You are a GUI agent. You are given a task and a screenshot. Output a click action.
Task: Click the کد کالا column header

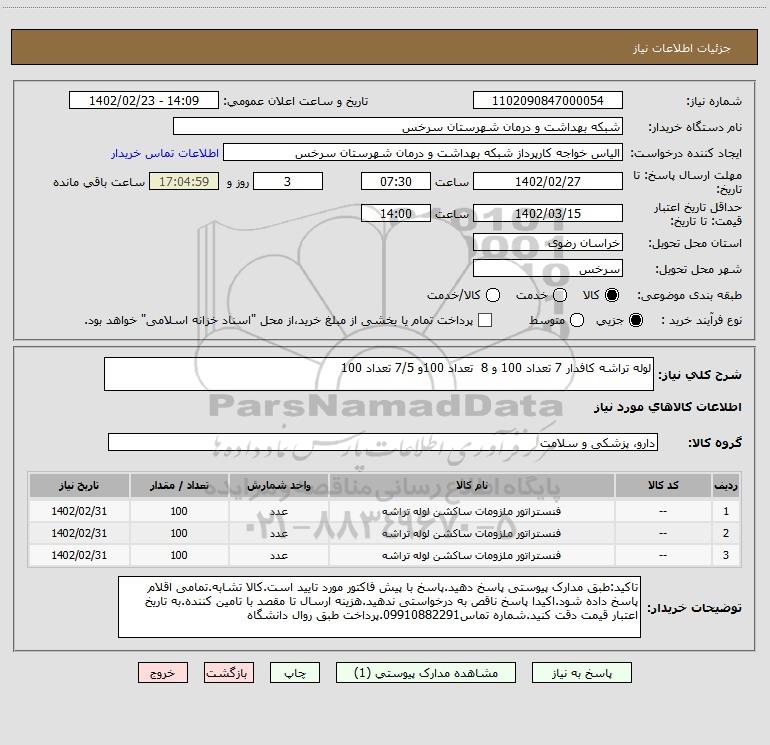(663, 485)
